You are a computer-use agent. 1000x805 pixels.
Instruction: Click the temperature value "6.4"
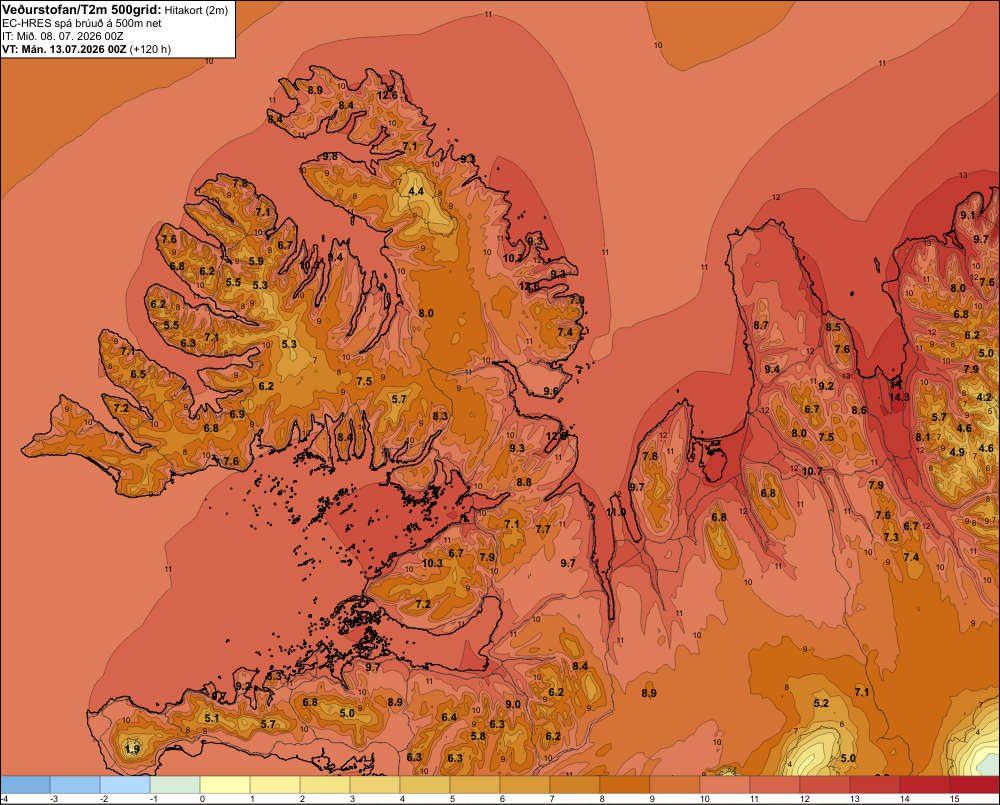[449, 717]
